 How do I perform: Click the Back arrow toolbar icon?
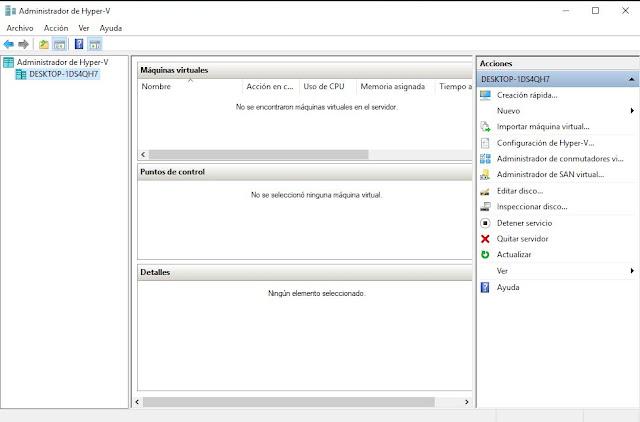point(9,44)
